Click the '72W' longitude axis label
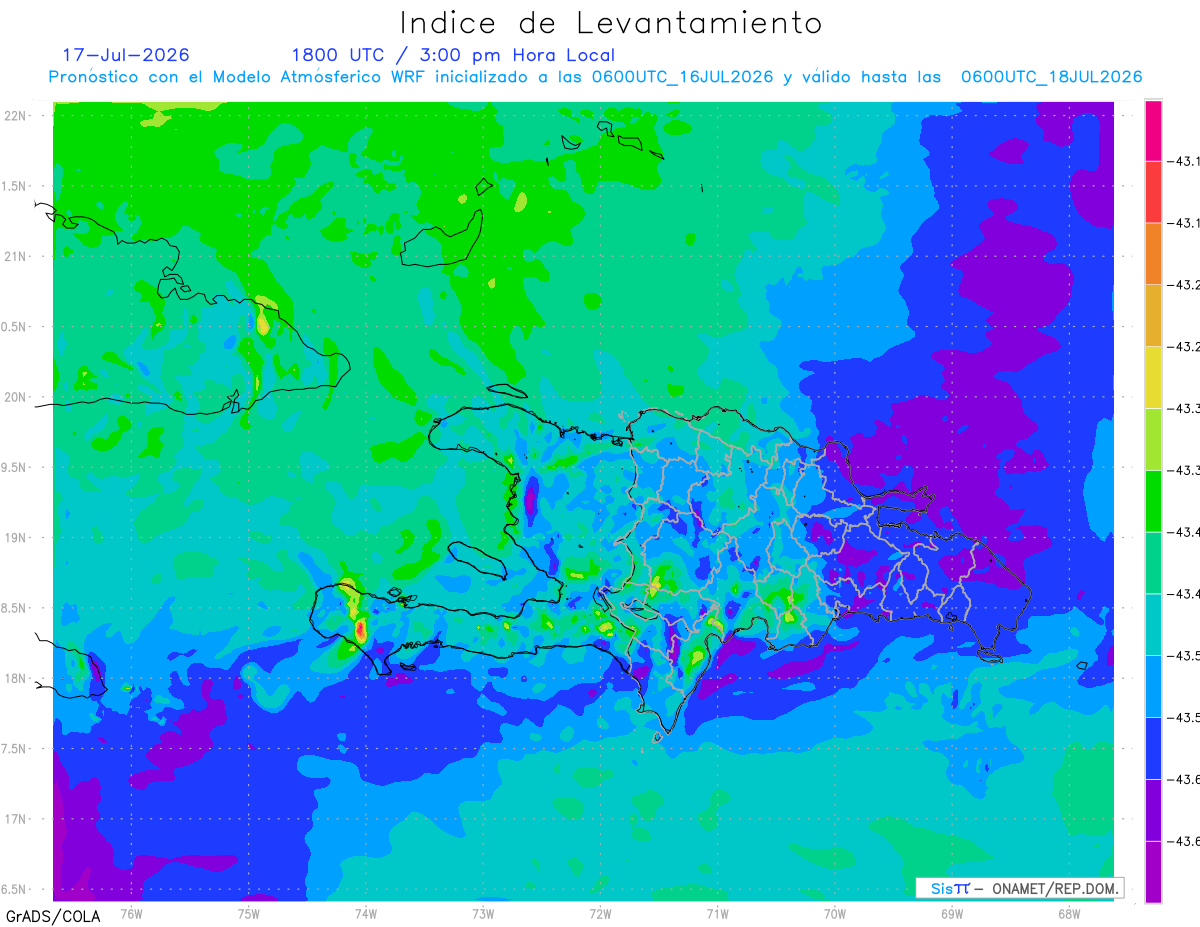 pyautogui.click(x=600, y=913)
